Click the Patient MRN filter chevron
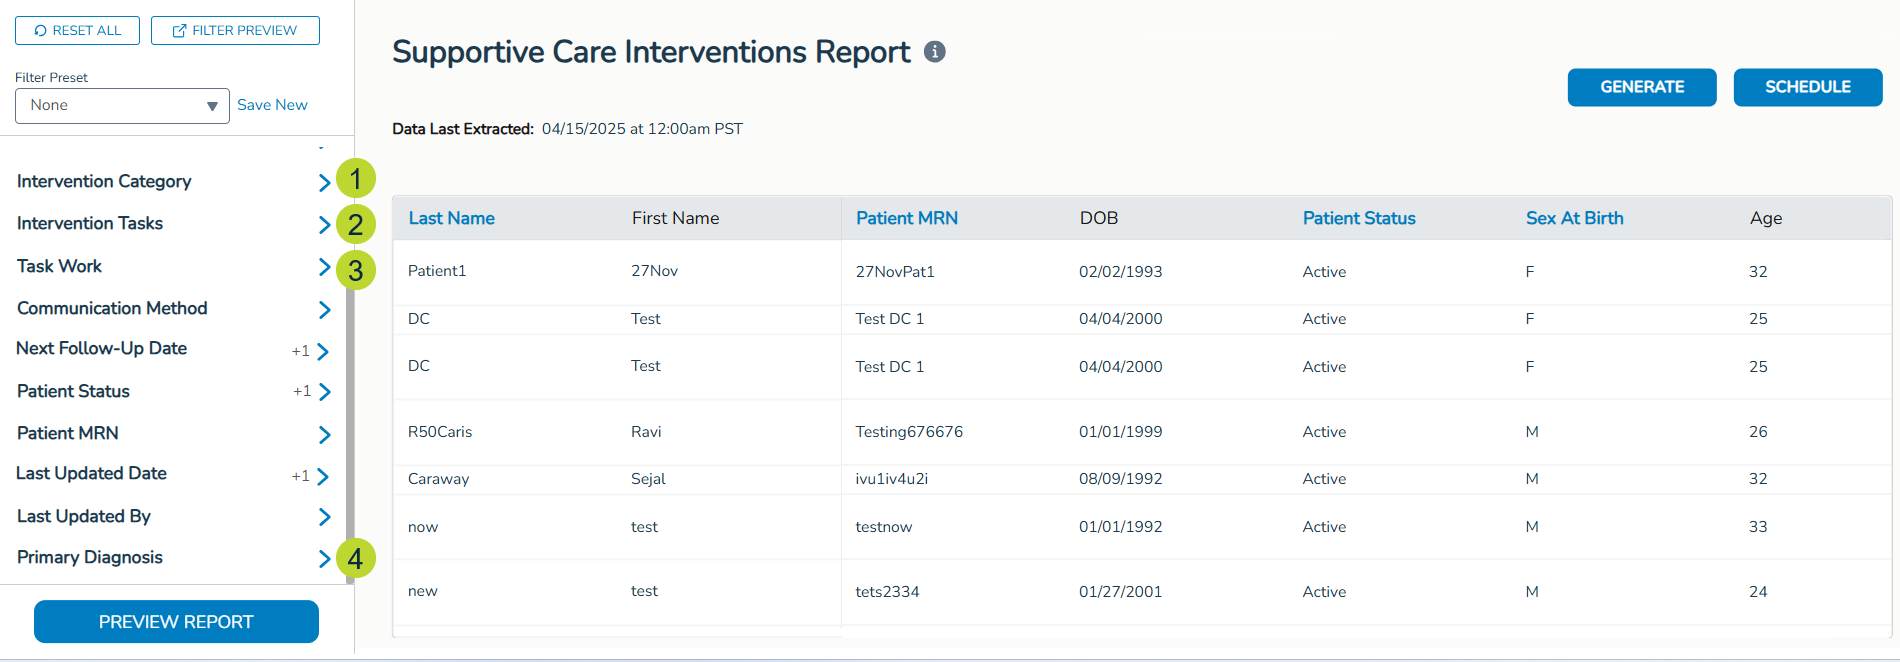 click(324, 434)
